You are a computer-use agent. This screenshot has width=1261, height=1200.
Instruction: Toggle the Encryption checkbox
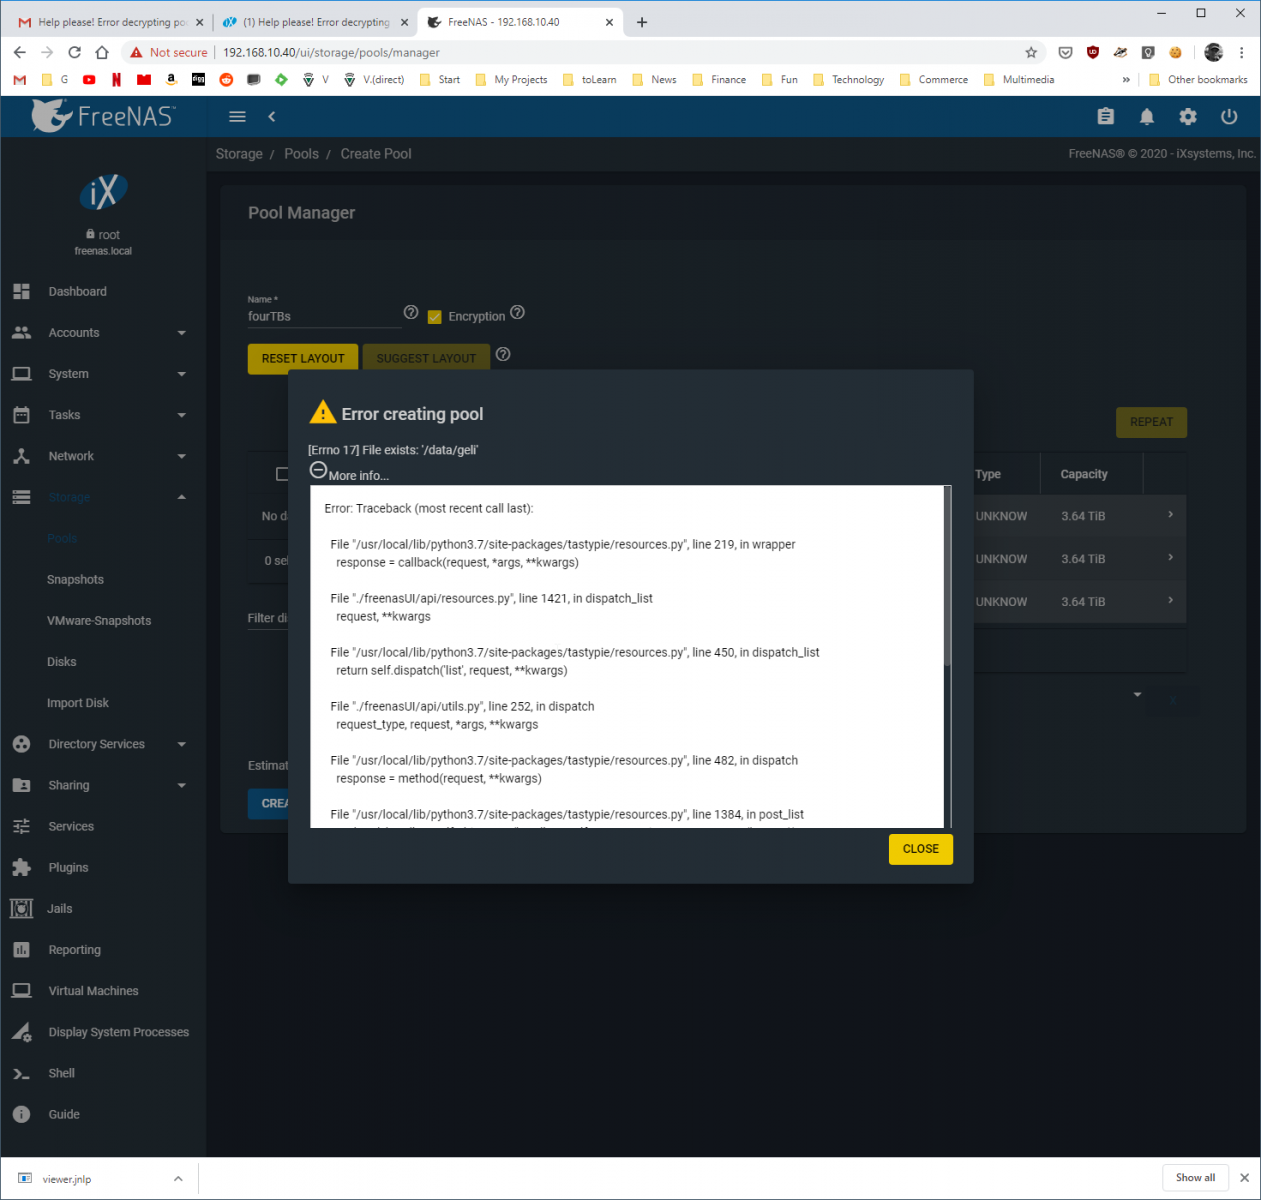[x=435, y=317]
